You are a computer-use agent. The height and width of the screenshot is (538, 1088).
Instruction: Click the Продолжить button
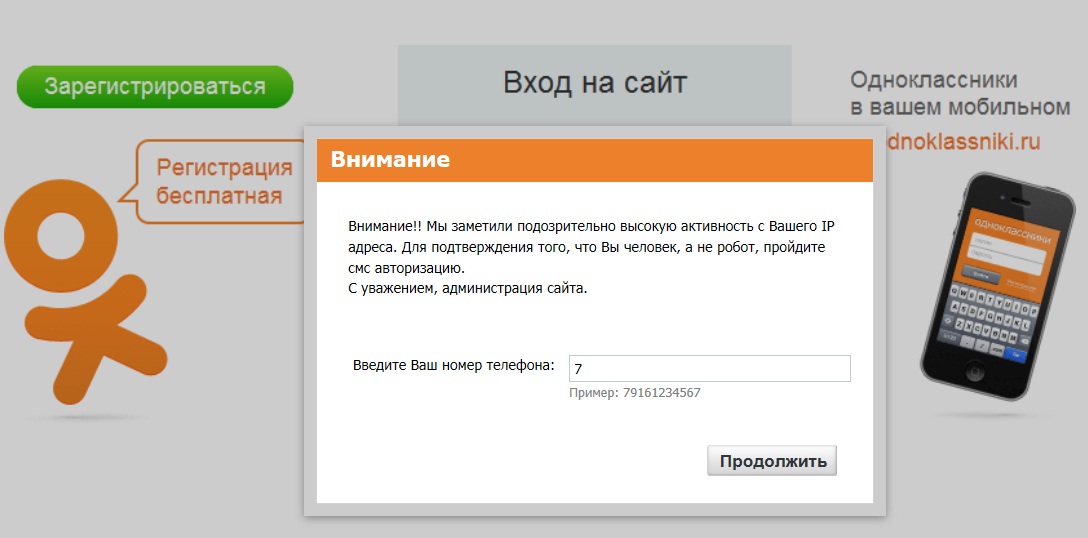(x=772, y=461)
